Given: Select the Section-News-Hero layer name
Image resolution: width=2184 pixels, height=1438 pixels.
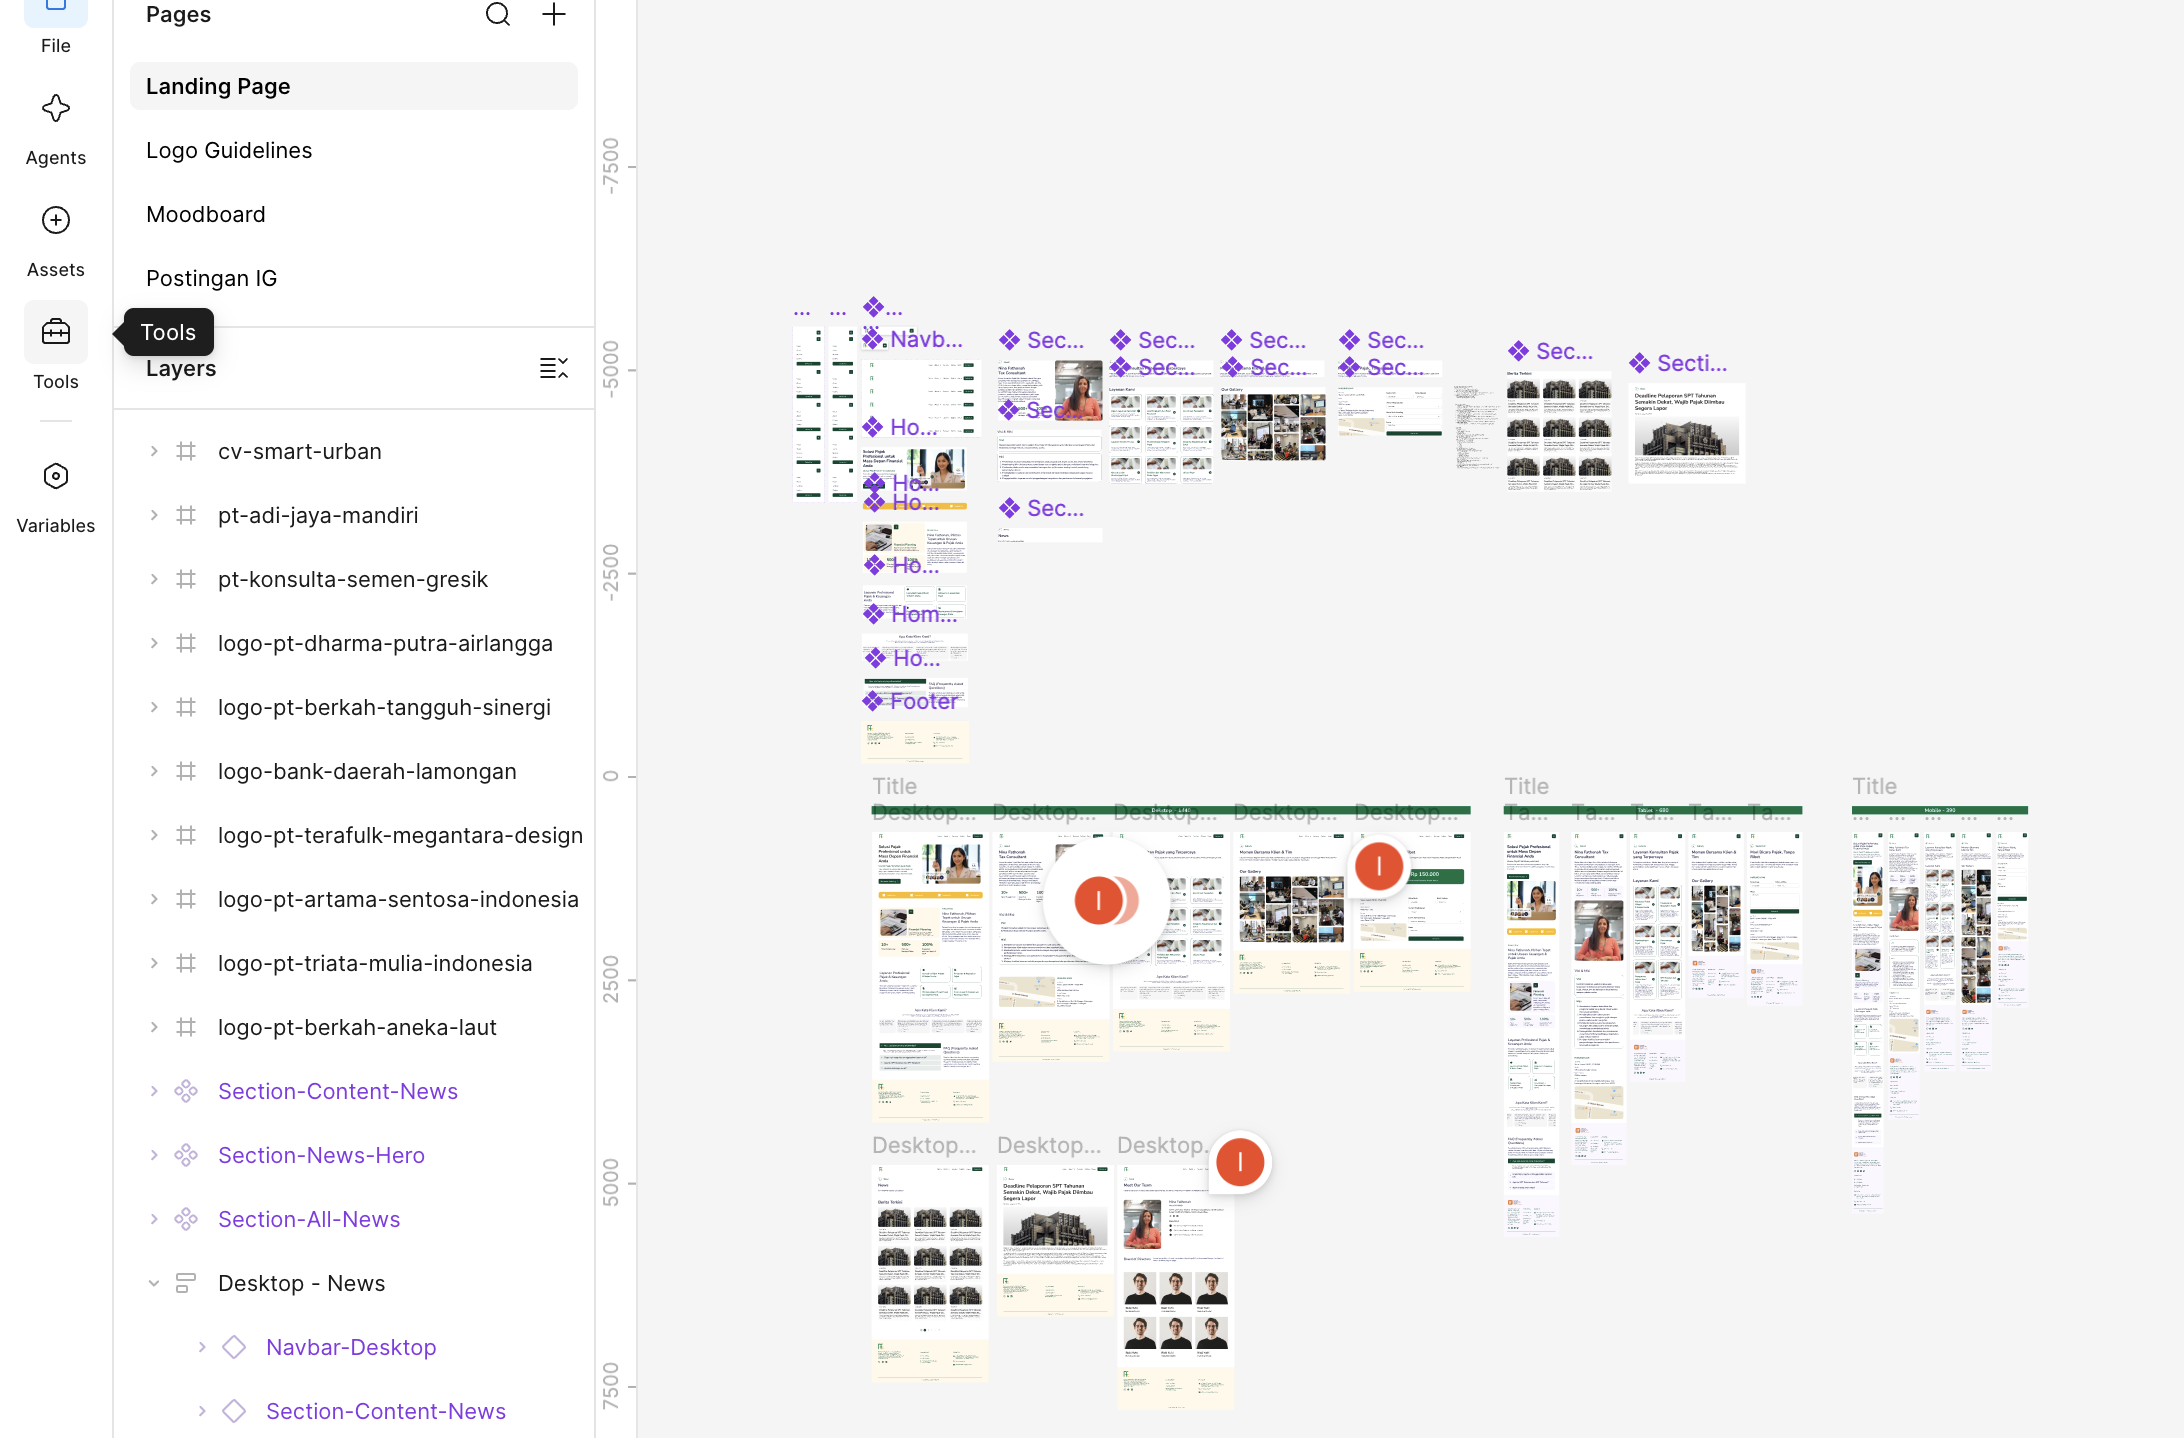Looking at the screenshot, I should coord(322,1156).
